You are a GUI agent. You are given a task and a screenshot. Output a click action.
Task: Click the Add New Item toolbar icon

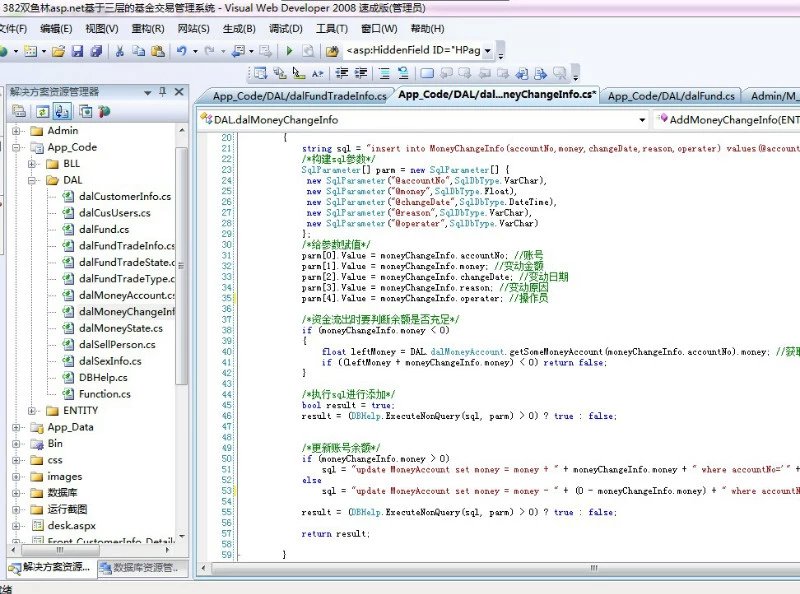(31, 51)
